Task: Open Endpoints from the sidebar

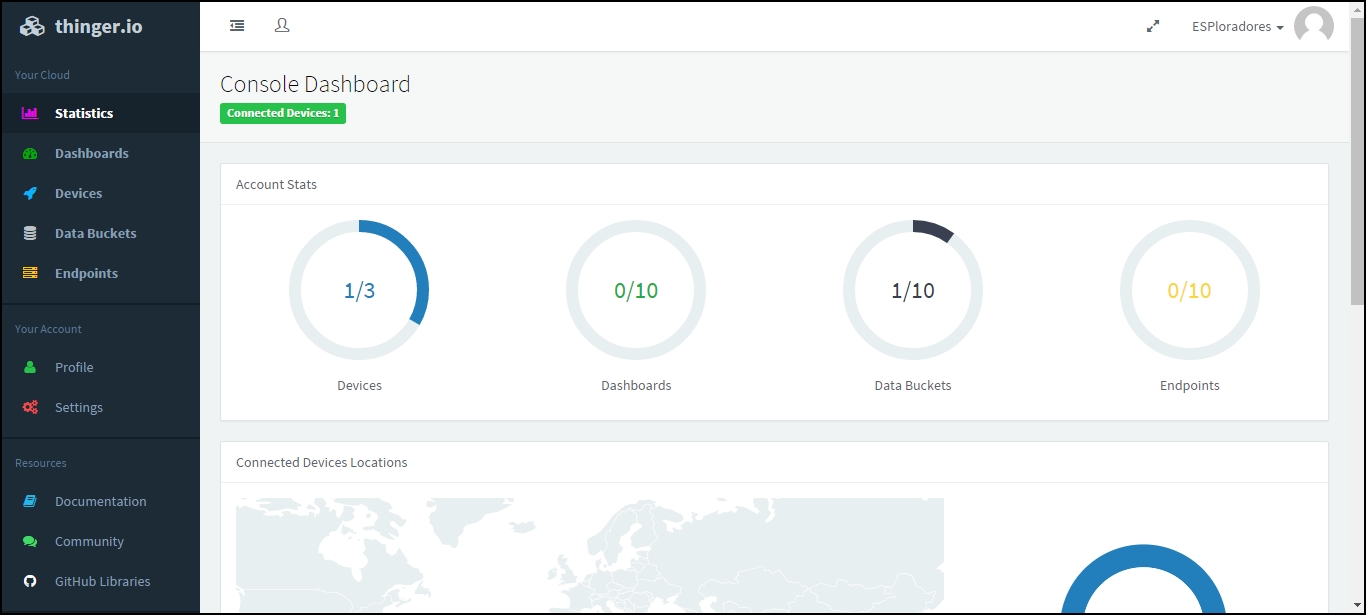Action: (100, 273)
